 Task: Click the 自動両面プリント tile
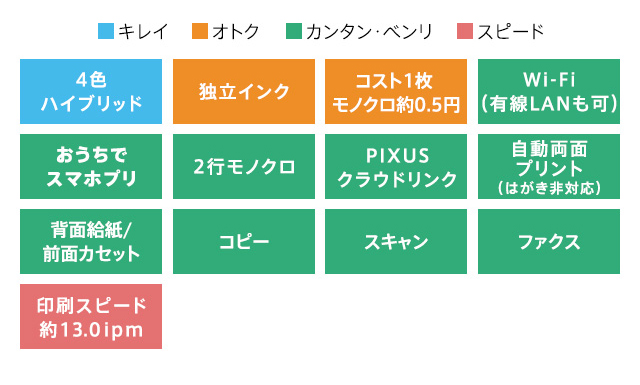pos(549,167)
